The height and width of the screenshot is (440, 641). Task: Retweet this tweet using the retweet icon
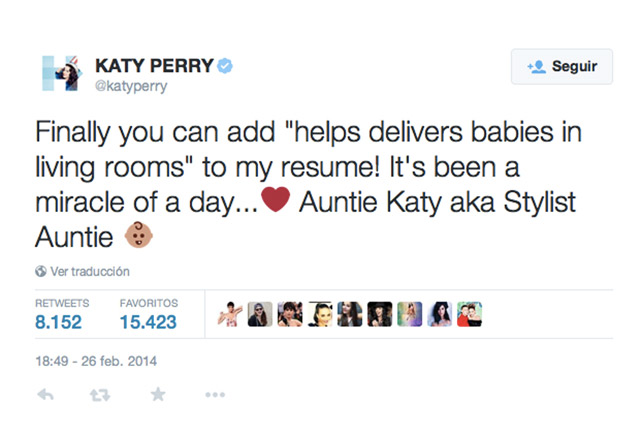(x=100, y=394)
